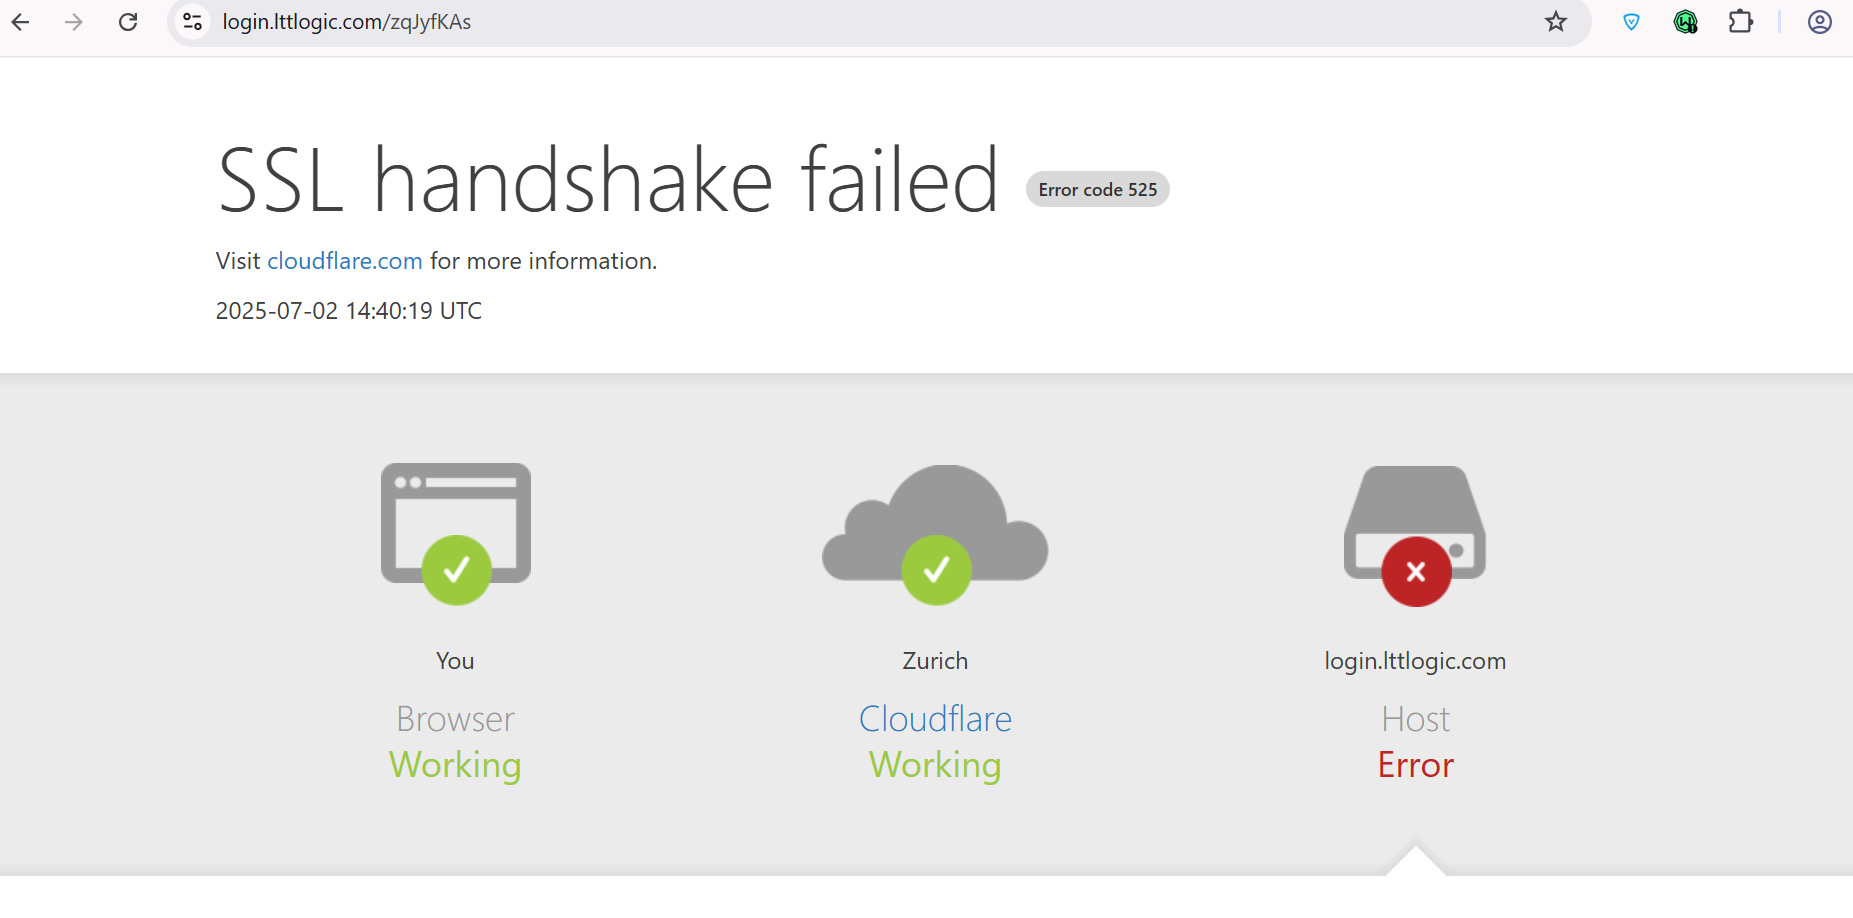Open the Extensions puzzle piece menu
The height and width of the screenshot is (918, 1853).
tap(1741, 22)
